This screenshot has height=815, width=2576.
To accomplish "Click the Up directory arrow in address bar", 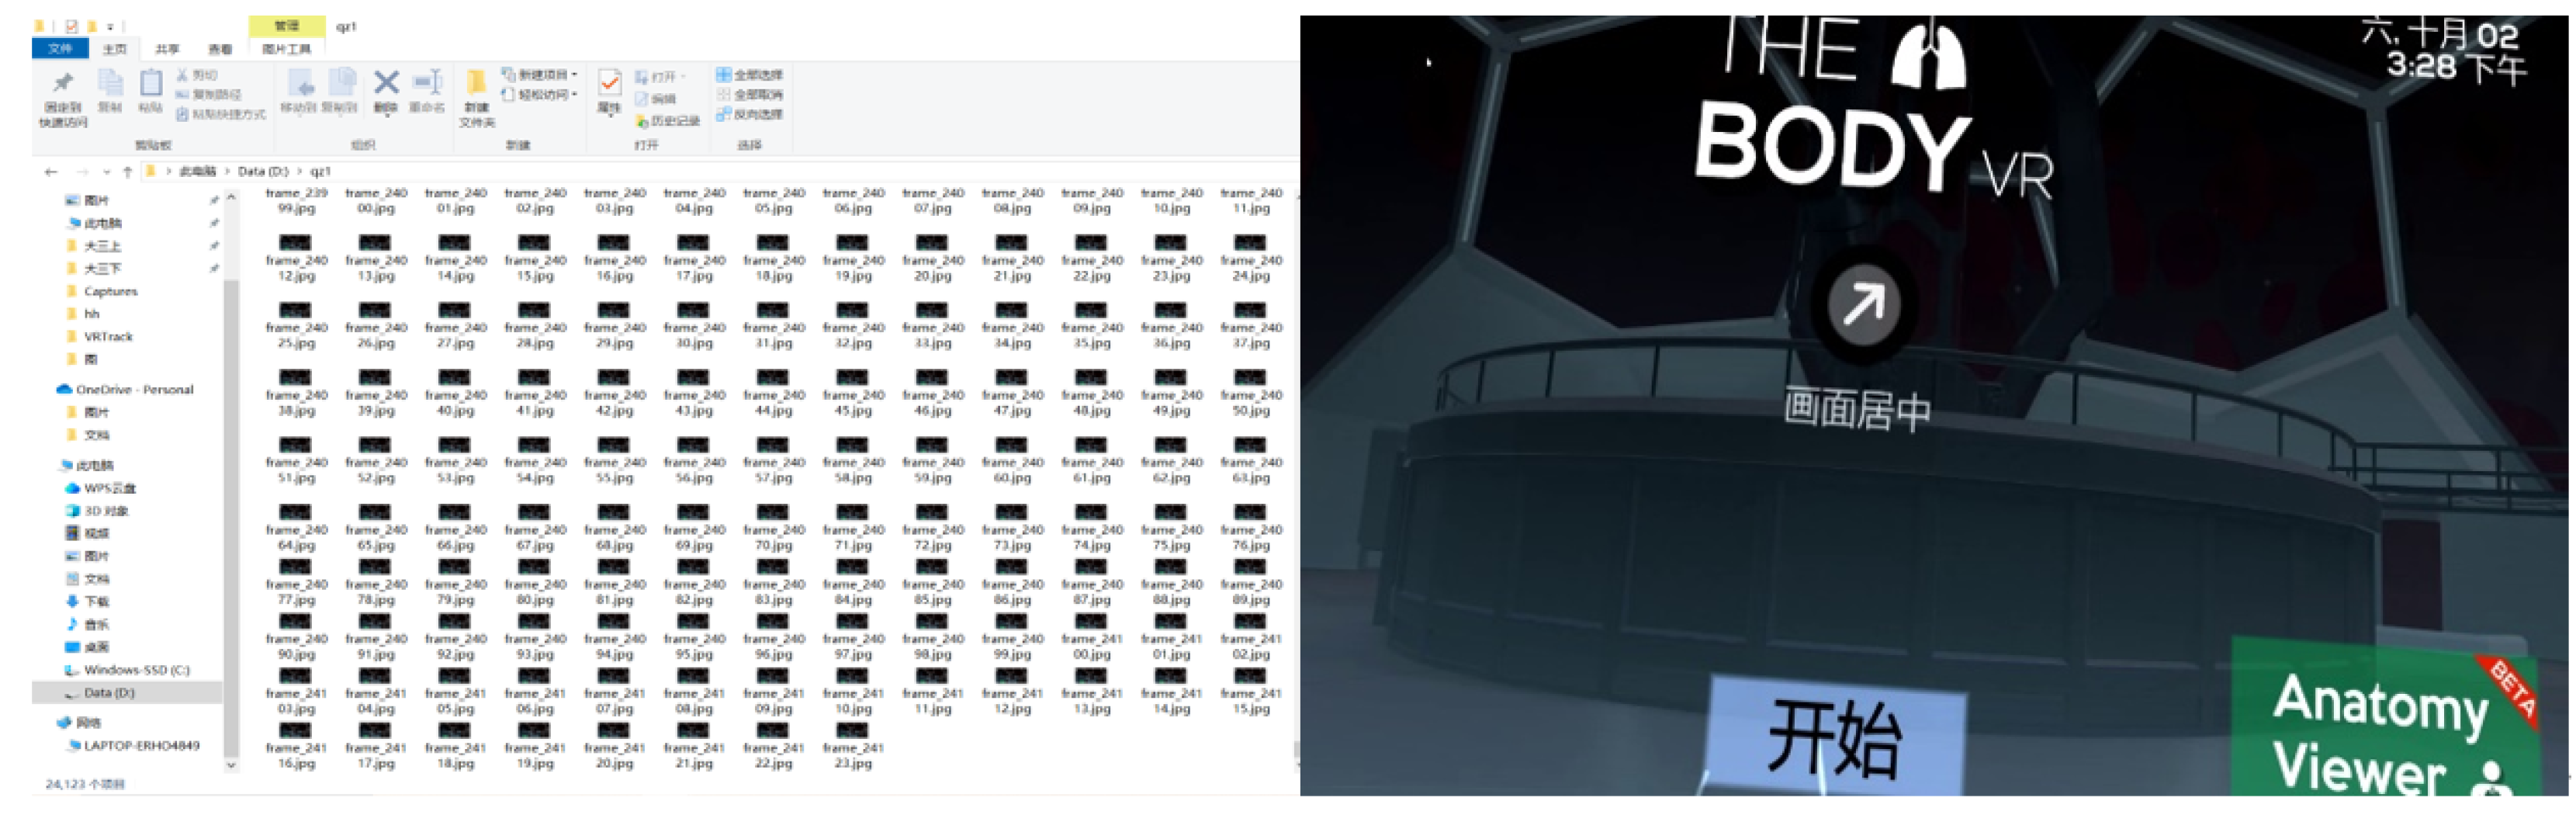I will coord(127,172).
